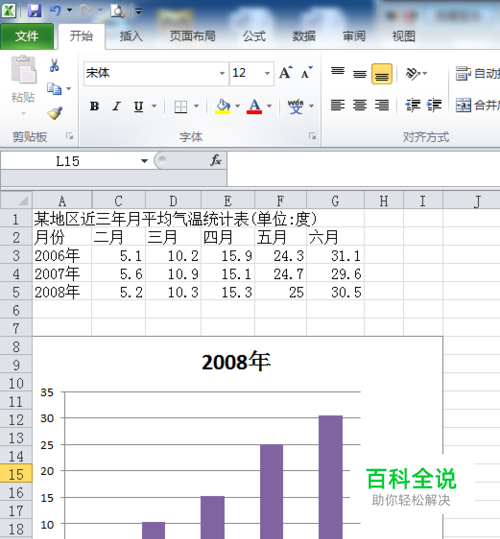
Task: Set top vertical alignment
Action: pos(337,72)
